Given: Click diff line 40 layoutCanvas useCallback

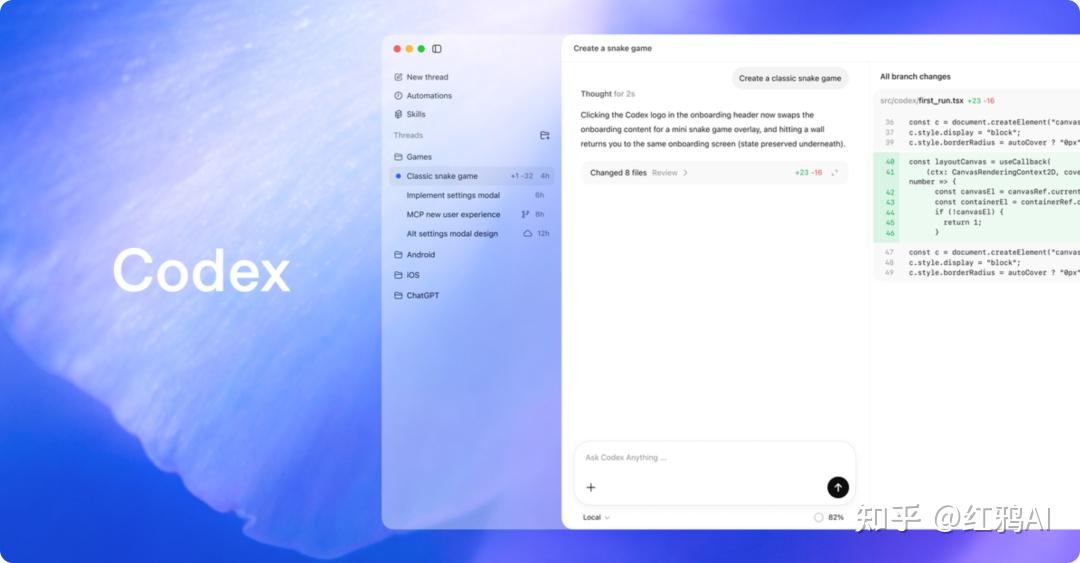Looking at the screenshot, I should tap(977, 162).
